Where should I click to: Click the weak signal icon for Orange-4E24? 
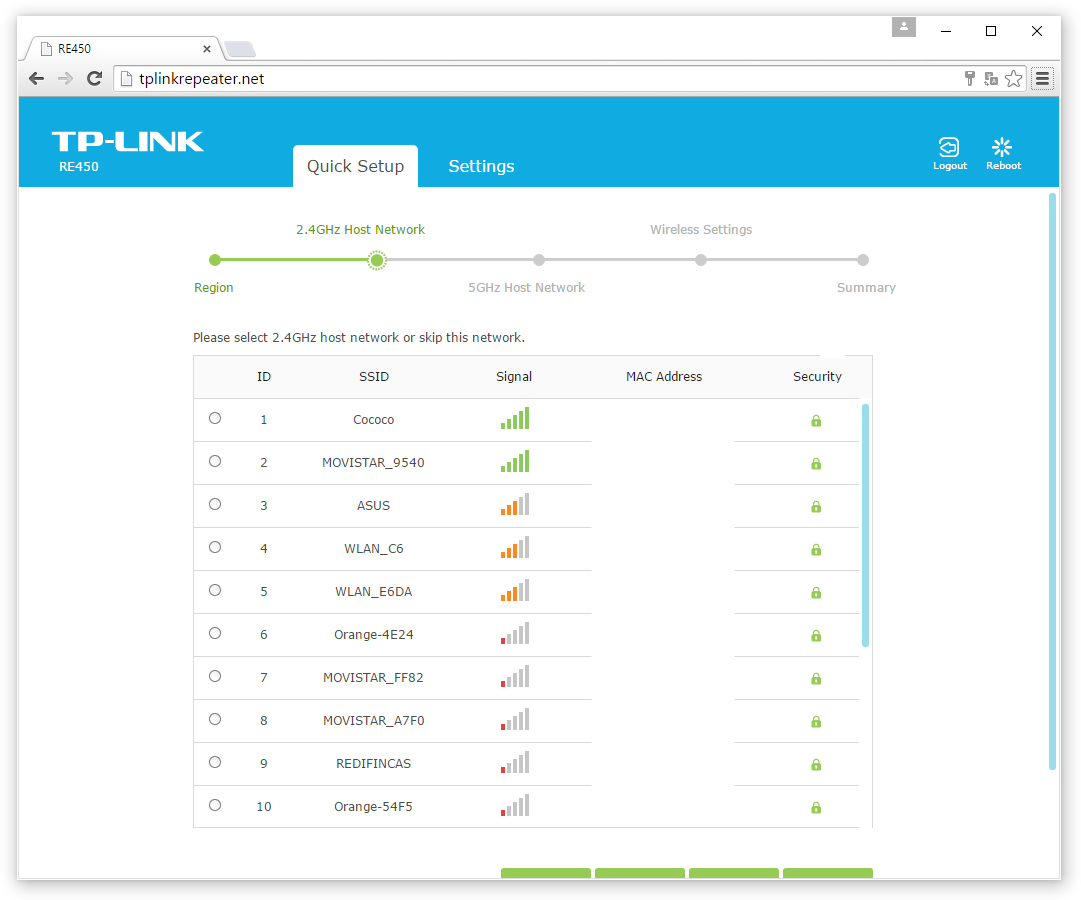(x=515, y=633)
